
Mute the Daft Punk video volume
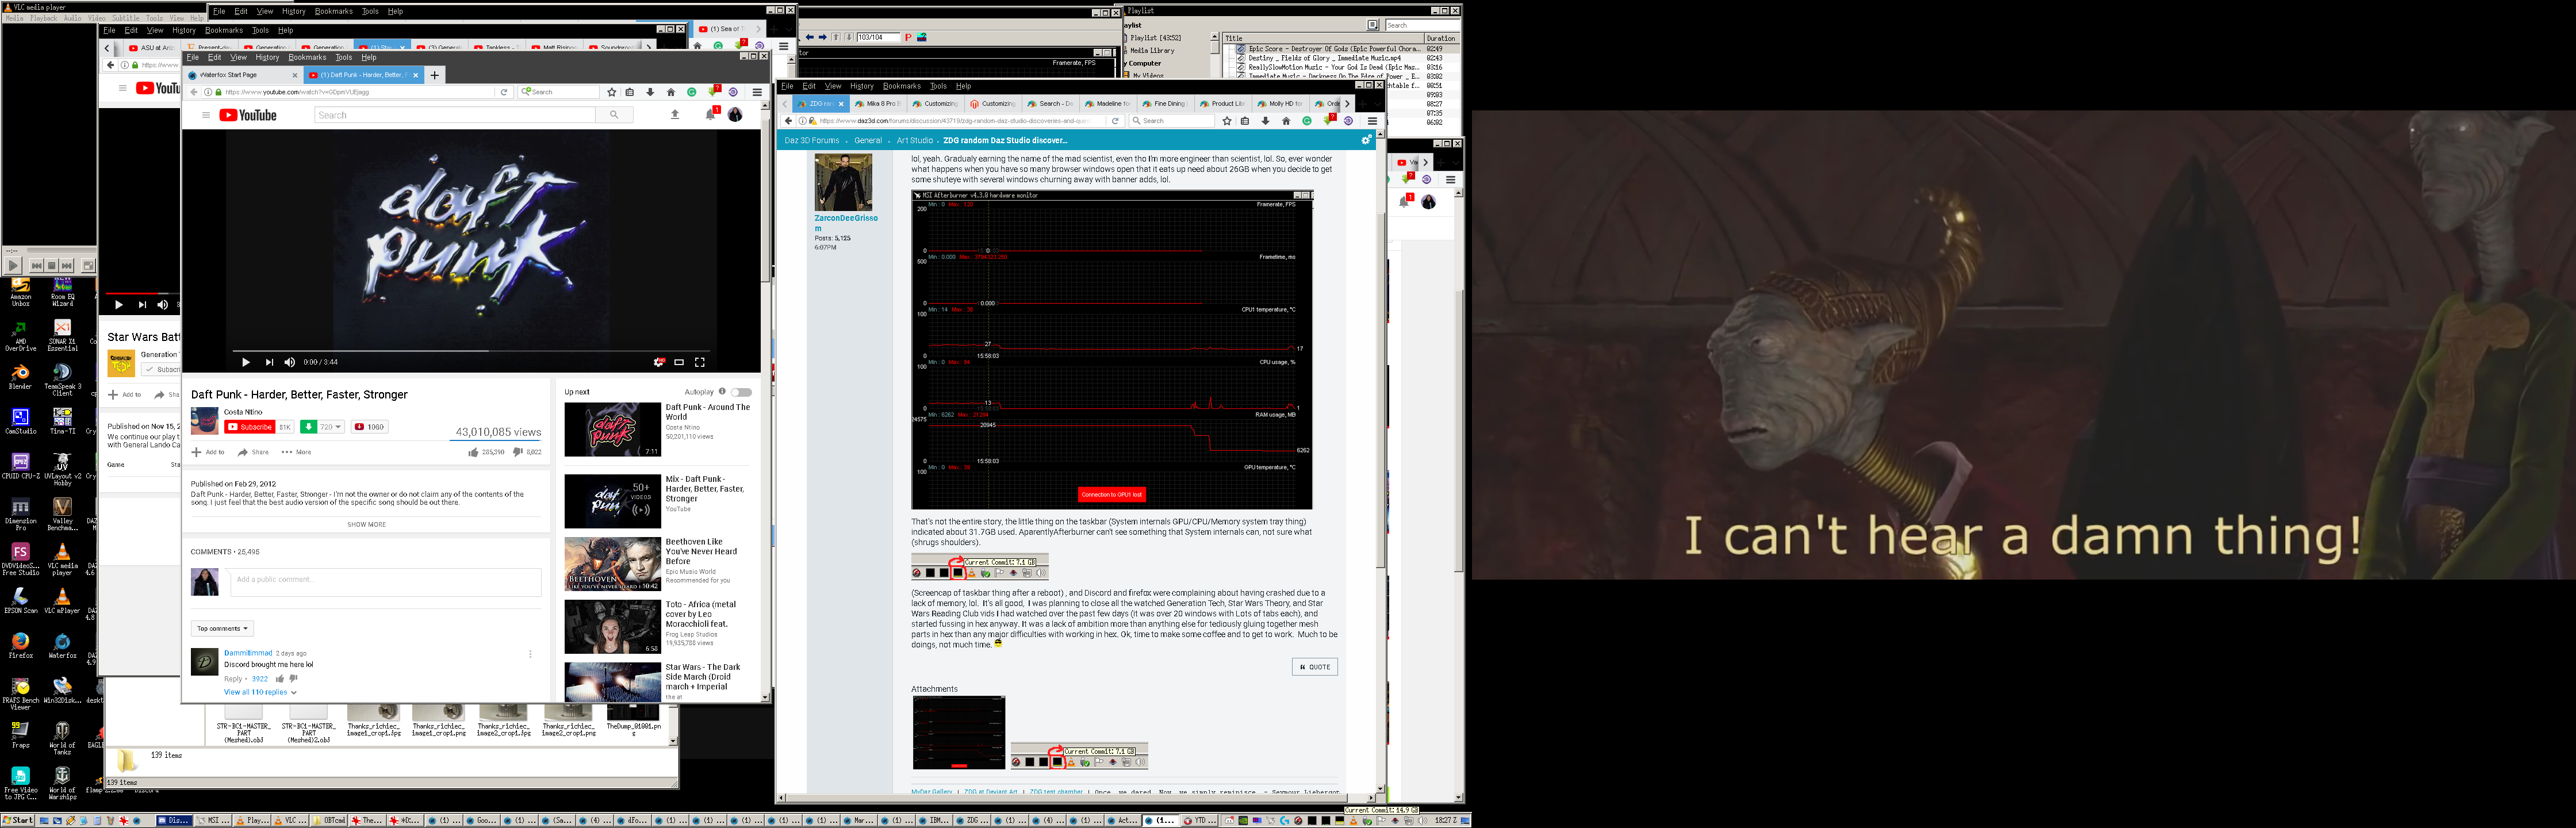pyautogui.click(x=290, y=362)
